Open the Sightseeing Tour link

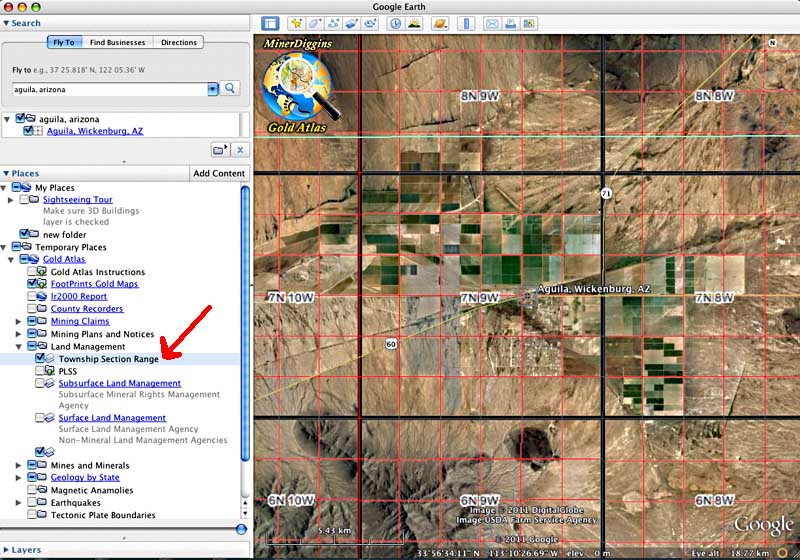[78, 199]
